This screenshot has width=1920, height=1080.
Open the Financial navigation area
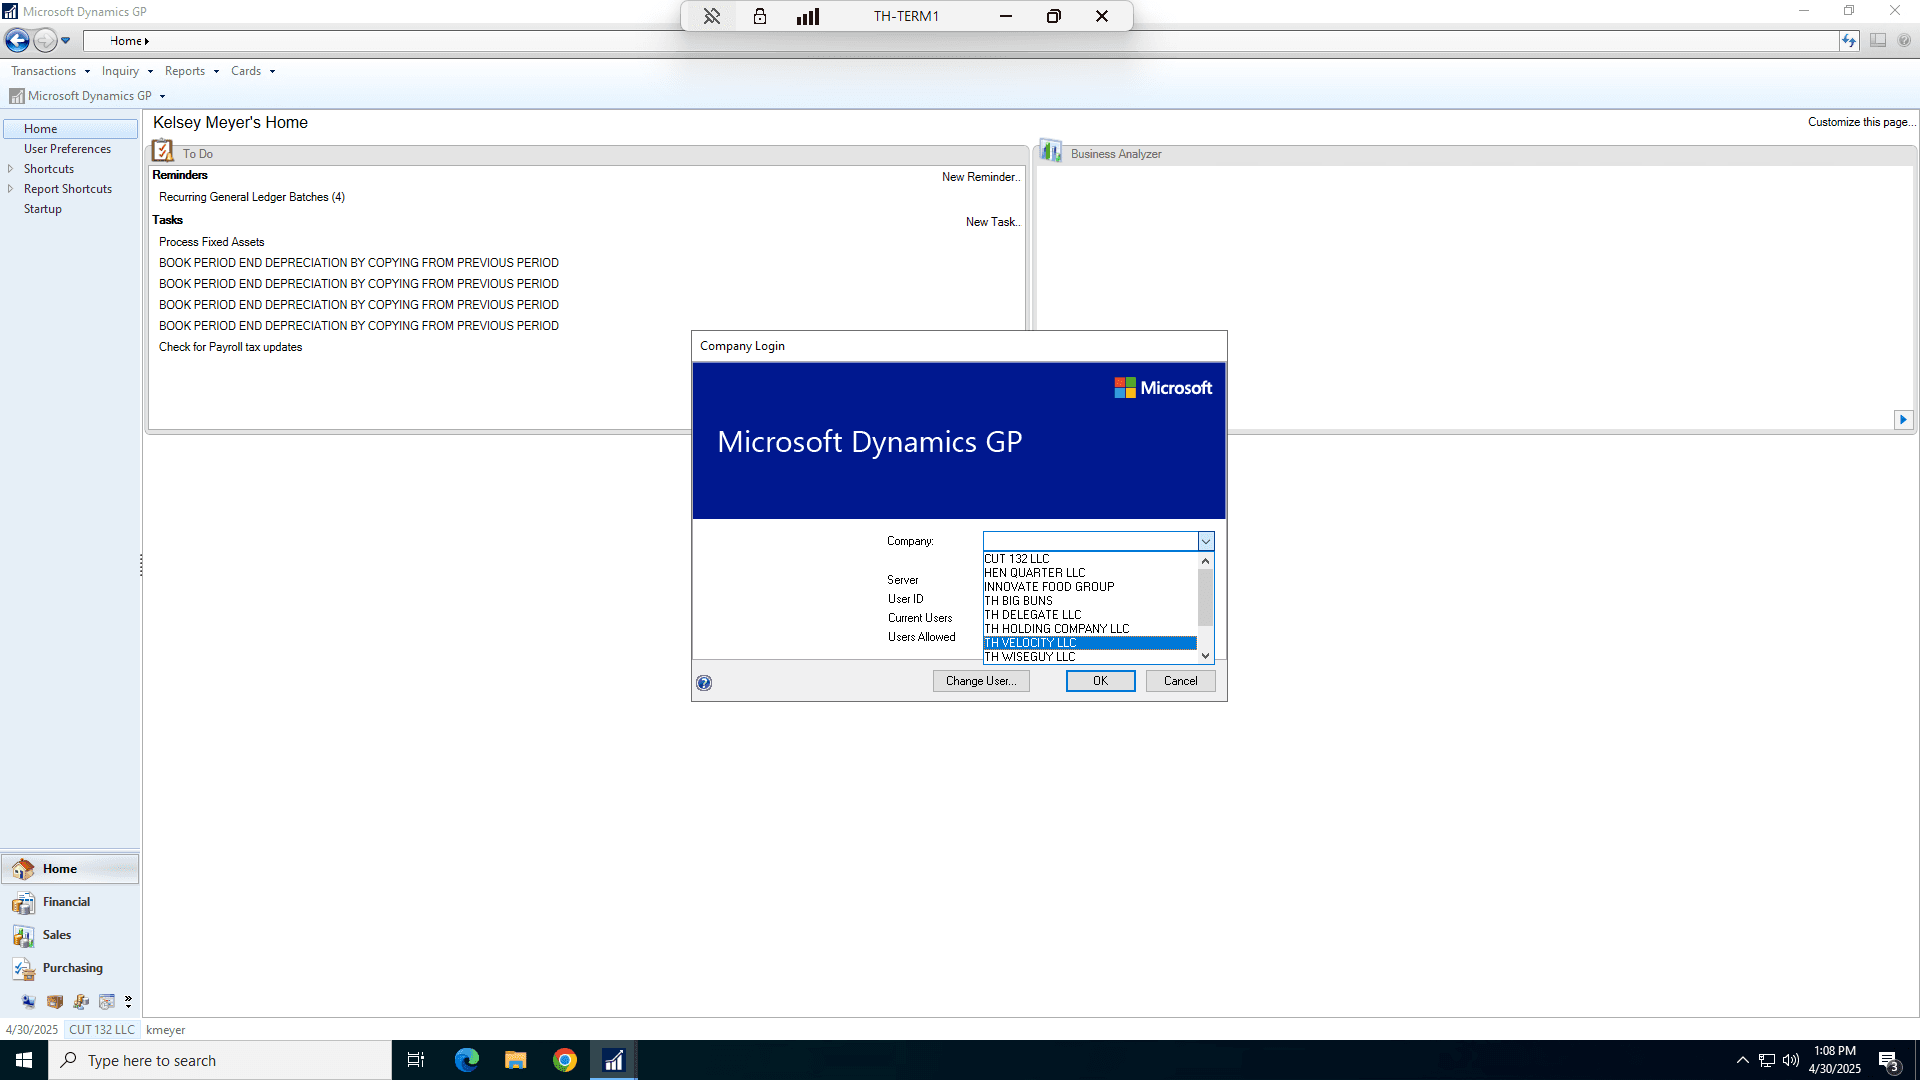coord(70,902)
